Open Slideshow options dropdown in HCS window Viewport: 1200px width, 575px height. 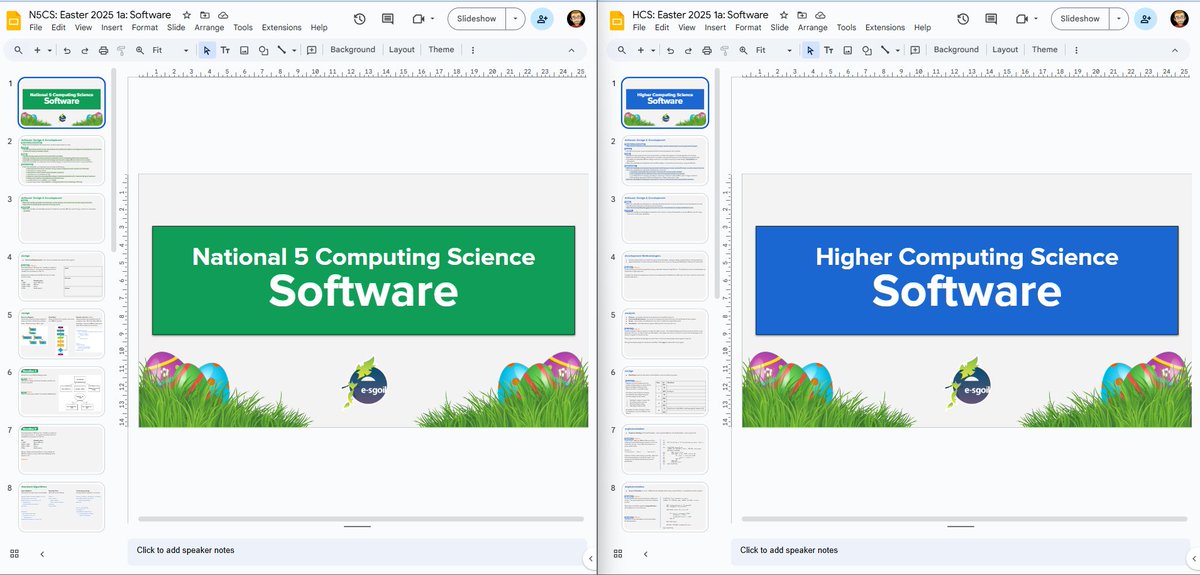pos(1118,19)
